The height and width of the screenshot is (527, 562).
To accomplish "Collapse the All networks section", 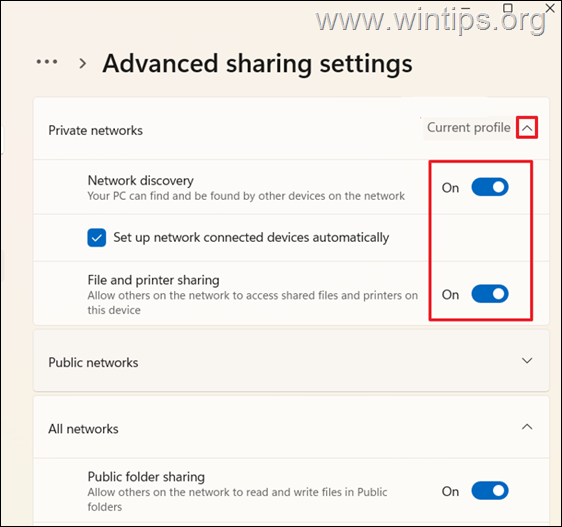I will (527, 427).
